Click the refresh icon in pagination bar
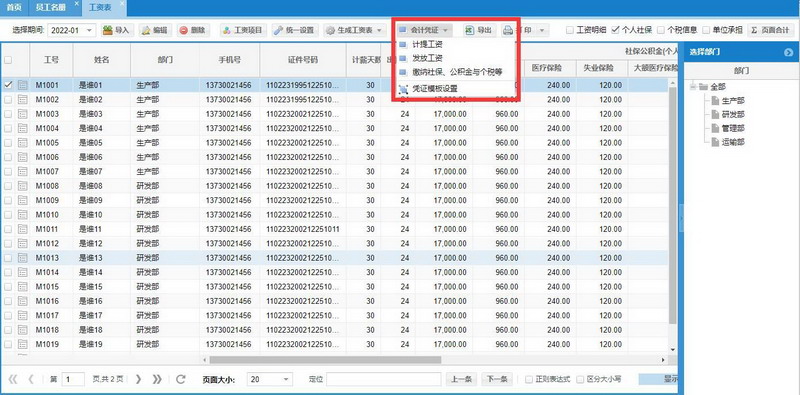Viewport: 800px width, 395px height. click(x=181, y=379)
